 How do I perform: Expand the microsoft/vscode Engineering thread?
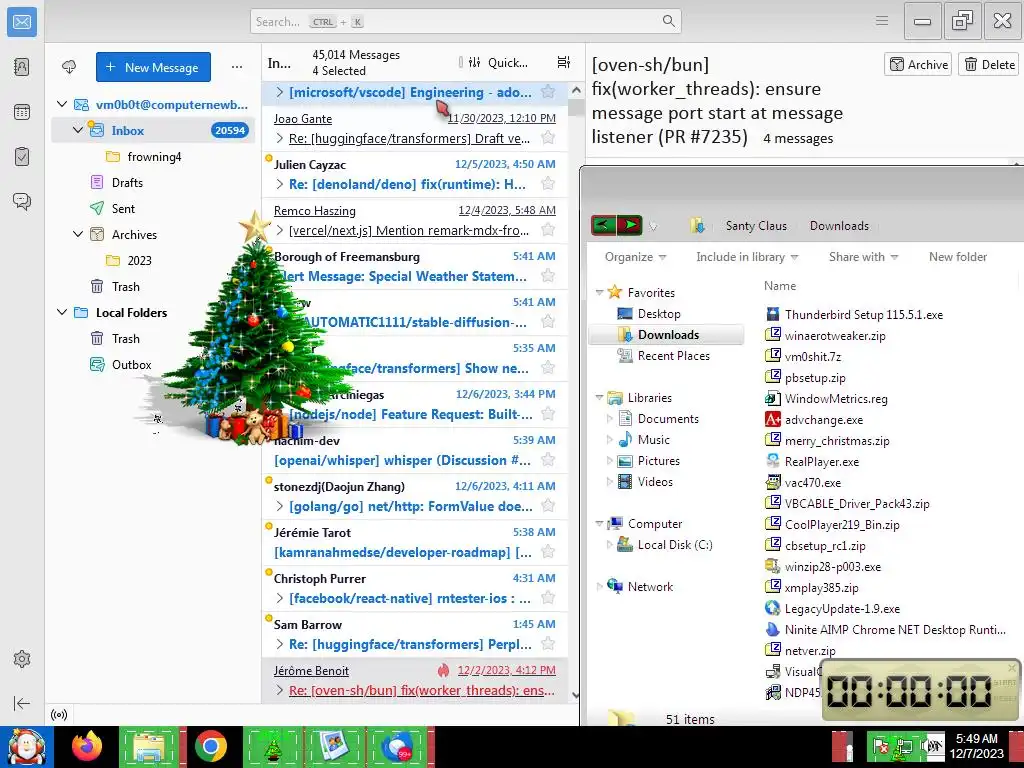[280, 92]
